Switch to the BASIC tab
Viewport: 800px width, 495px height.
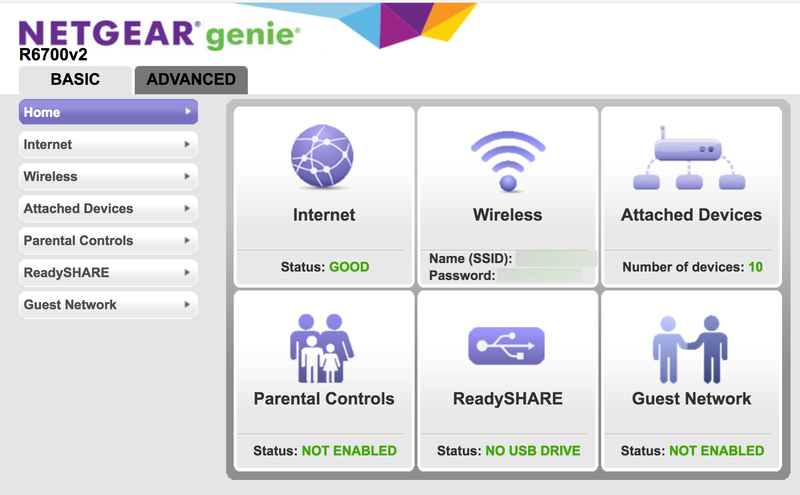click(75, 80)
